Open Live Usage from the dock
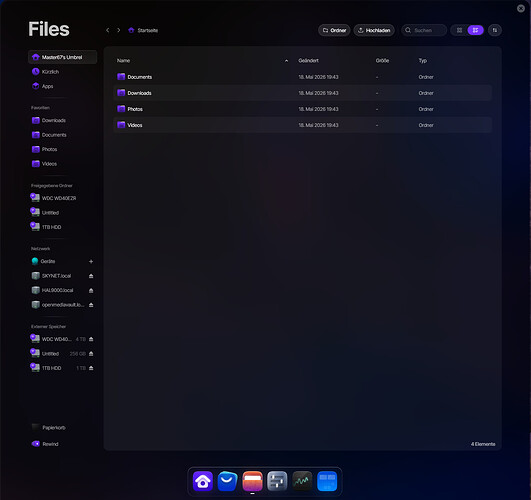This screenshot has height=500, width=531. tap(302, 481)
